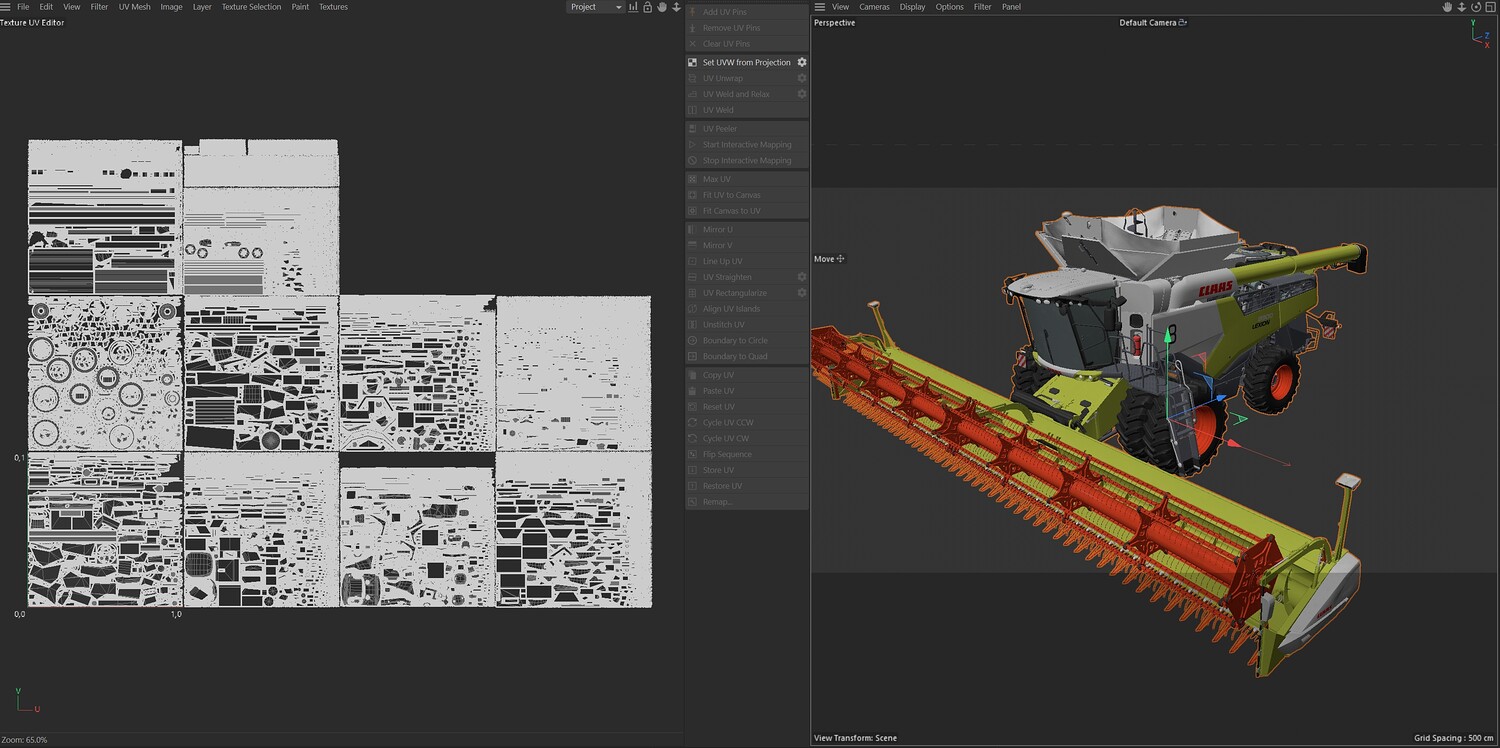Click the viewport maximize panel icon
This screenshot has height=748, width=1500.
tap(1489, 7)
